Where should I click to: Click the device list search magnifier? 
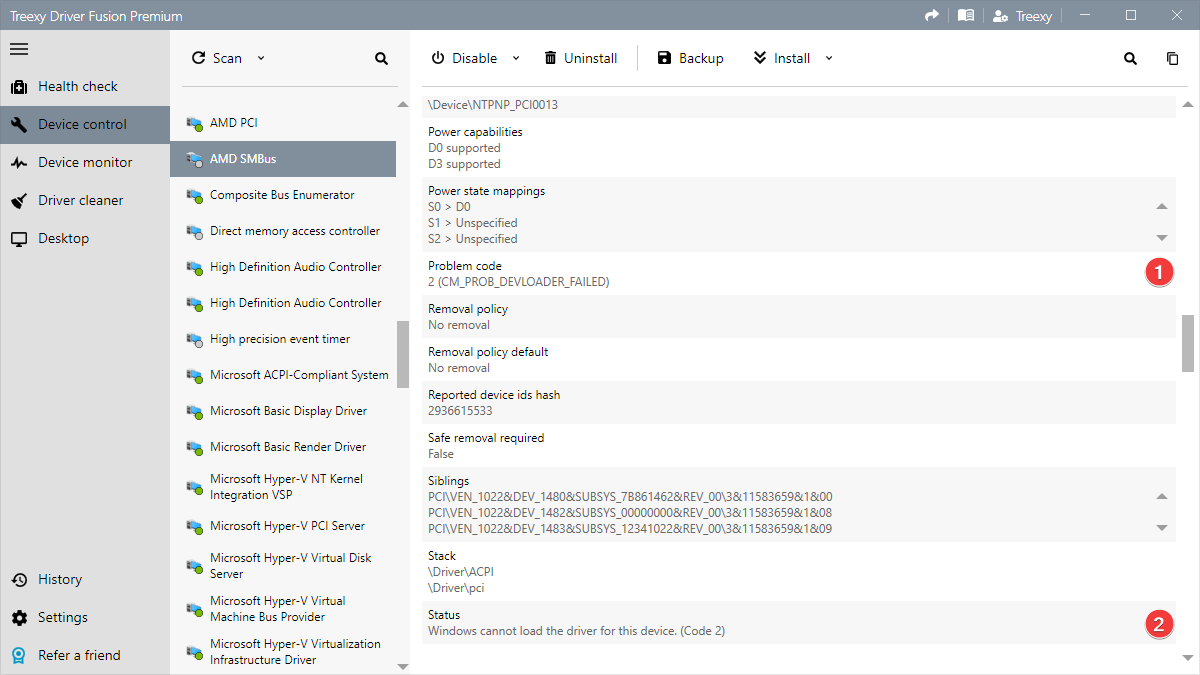[381, 59]
